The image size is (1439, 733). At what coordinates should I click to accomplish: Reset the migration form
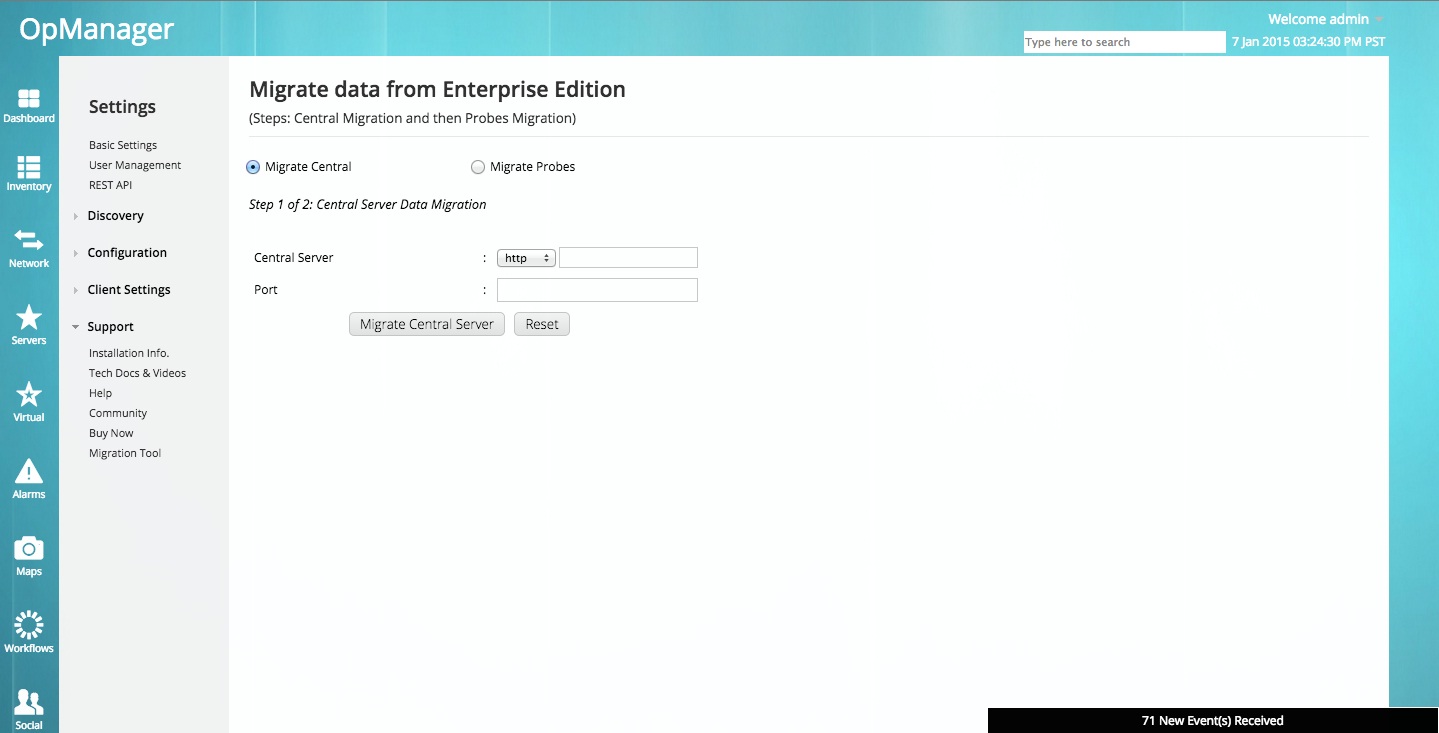click(x=541, y=323)
